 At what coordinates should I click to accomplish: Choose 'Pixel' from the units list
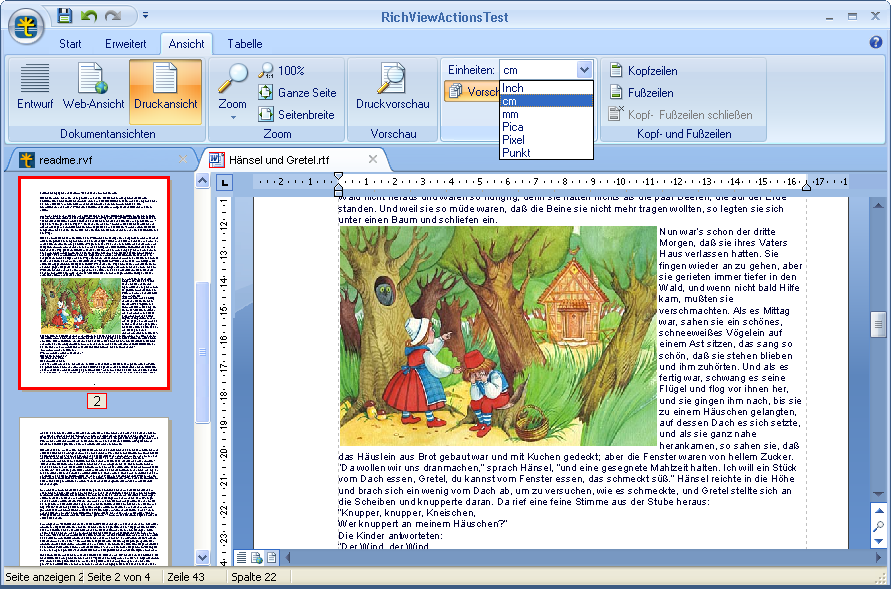click(513, 140)
